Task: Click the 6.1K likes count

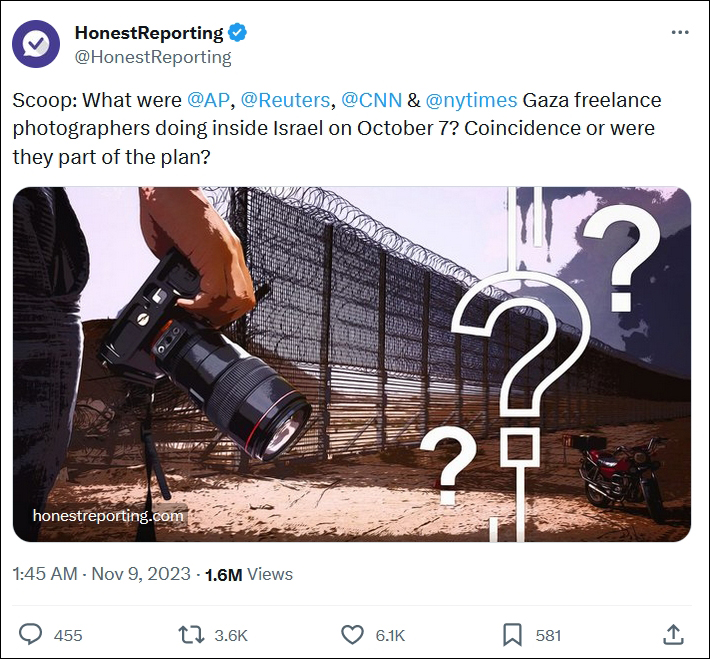Action: point(390,635)
